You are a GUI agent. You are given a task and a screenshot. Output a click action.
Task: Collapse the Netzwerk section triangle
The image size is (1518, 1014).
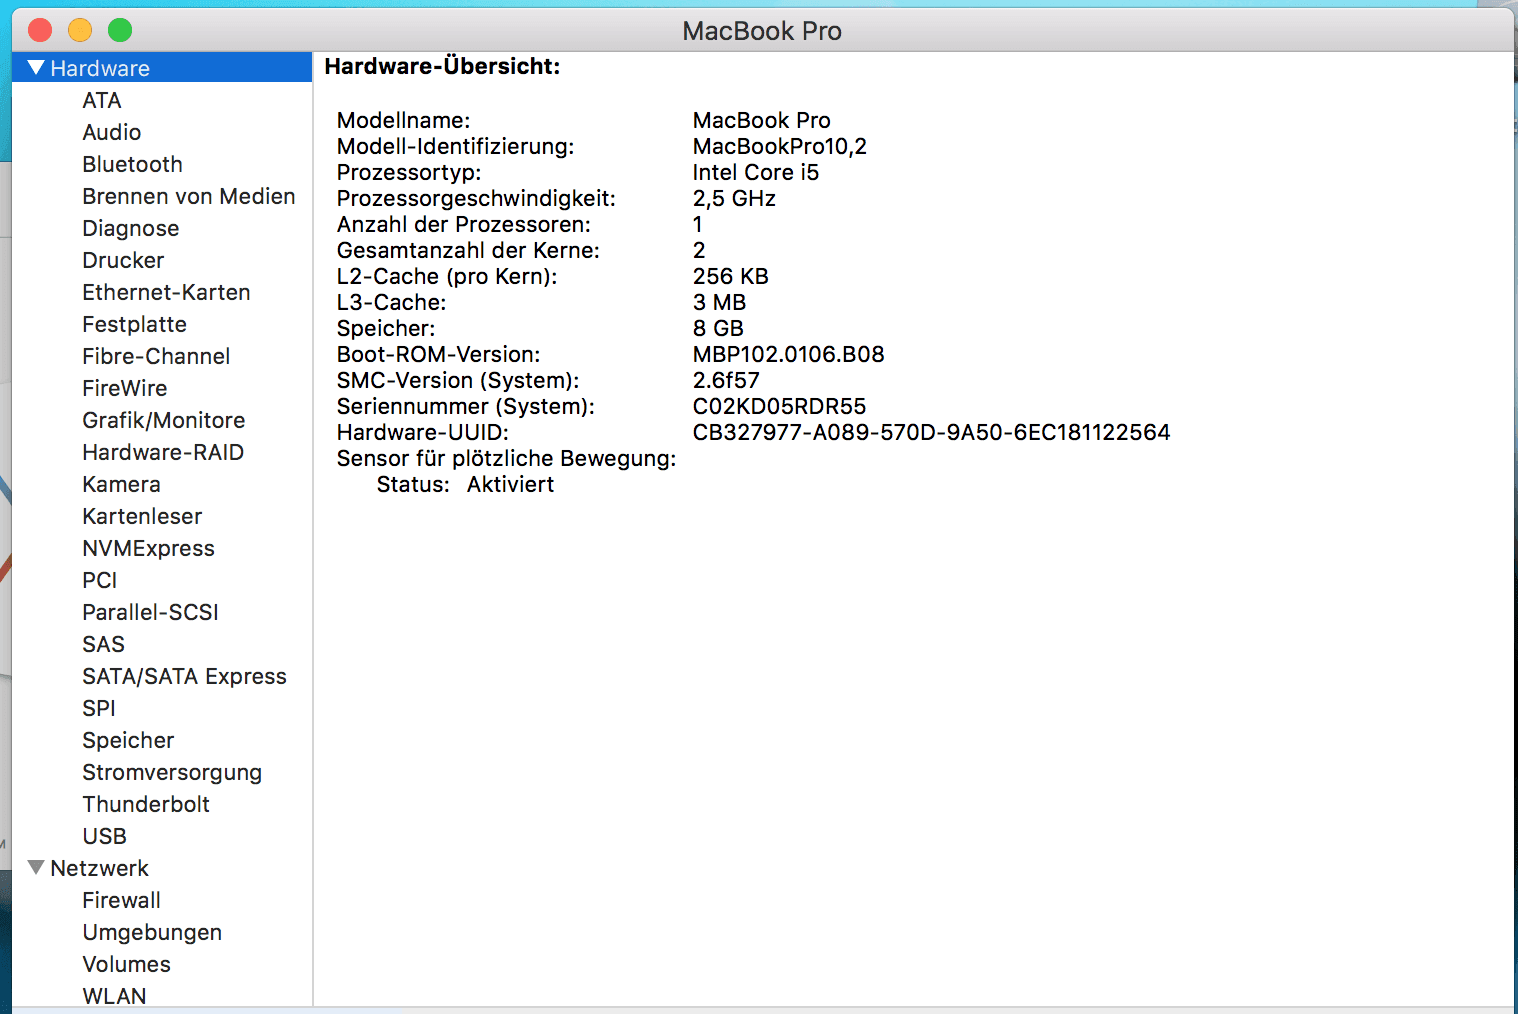tap(37, 868)
